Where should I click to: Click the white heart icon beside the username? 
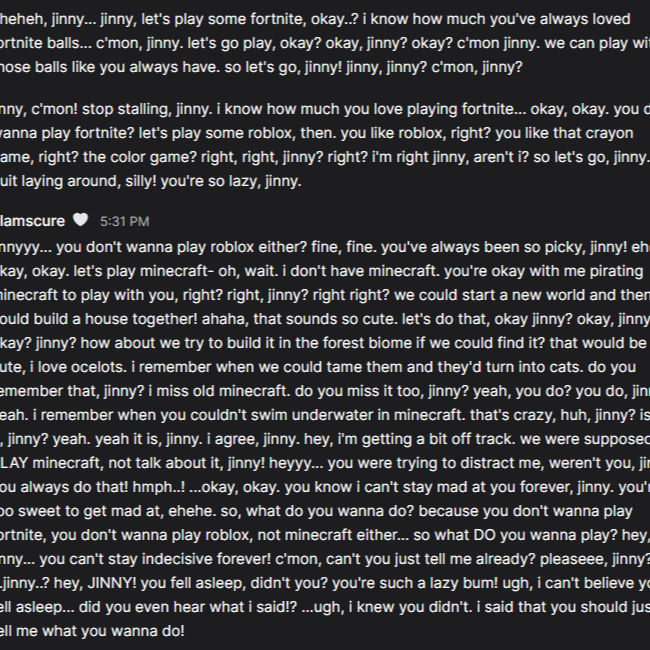pos(81,220)
